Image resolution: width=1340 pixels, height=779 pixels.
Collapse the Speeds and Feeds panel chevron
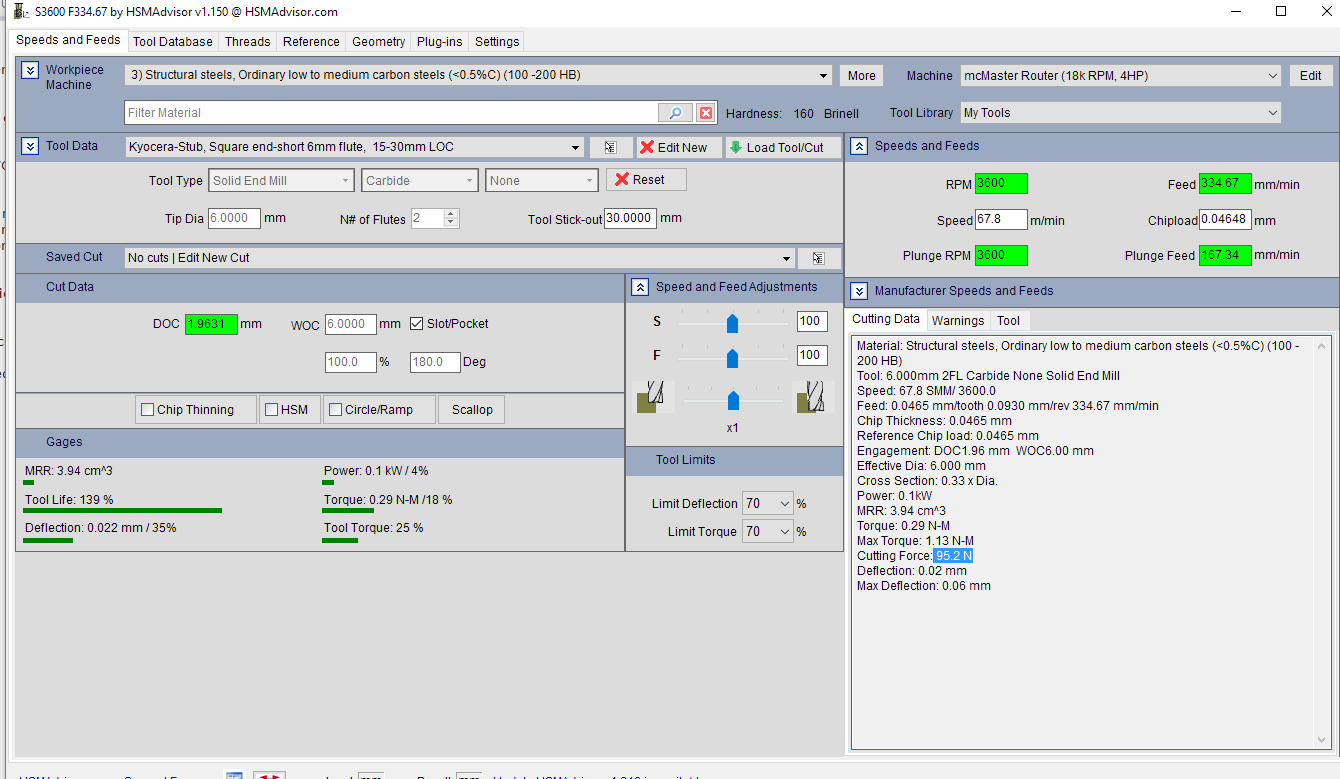point(859,146)
